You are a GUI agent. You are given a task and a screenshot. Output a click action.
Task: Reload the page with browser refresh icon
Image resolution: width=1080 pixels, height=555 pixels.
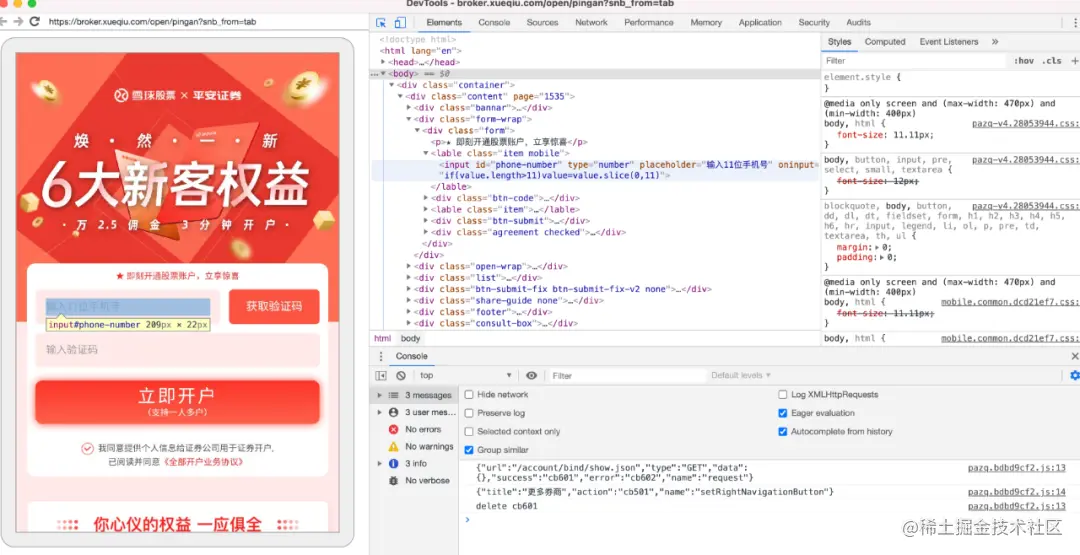[34, 21]
